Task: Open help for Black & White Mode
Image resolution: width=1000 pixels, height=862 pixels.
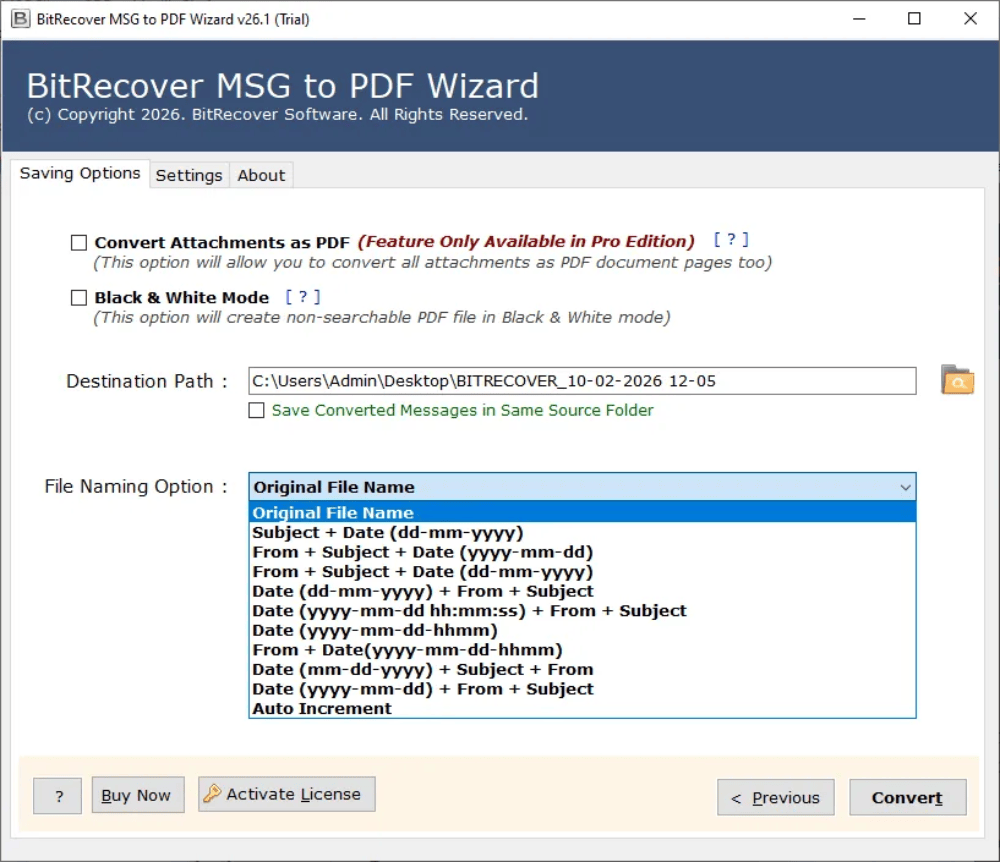Action: (x=303, y=296)
